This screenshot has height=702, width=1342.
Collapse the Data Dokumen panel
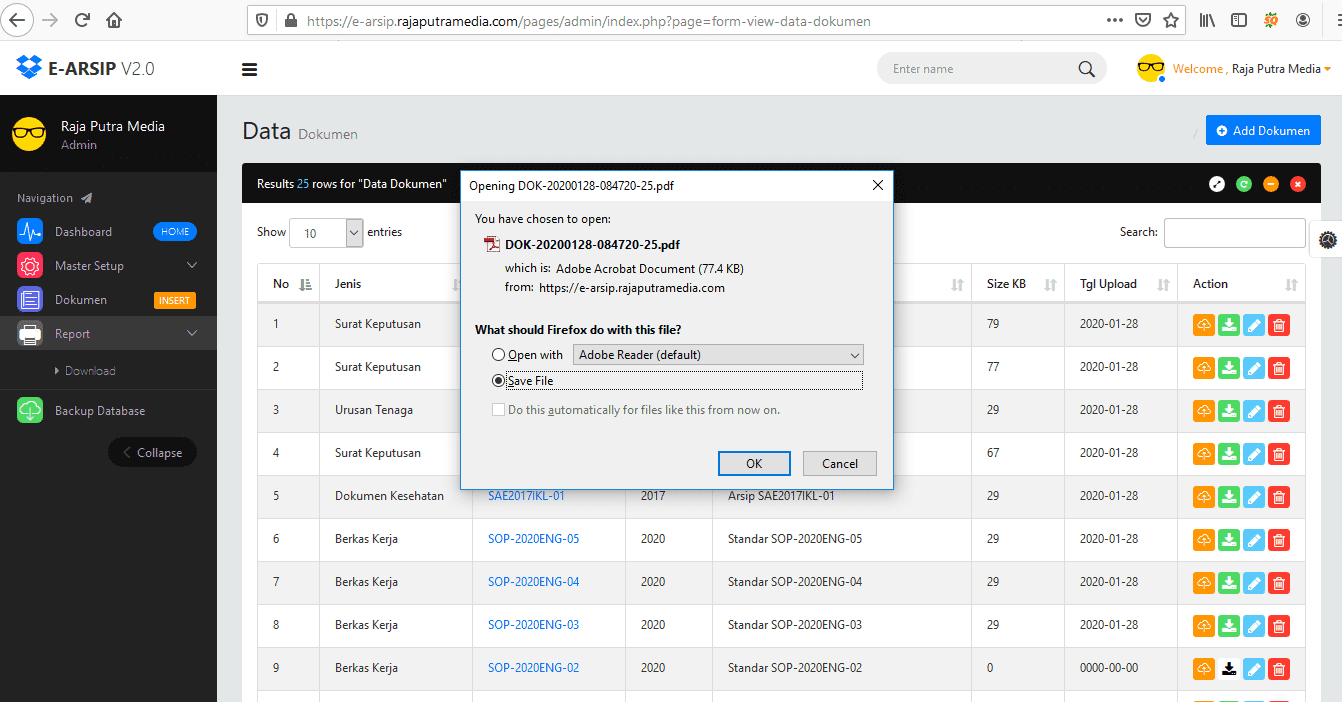pyautogui.click(x=1271, y=184)
